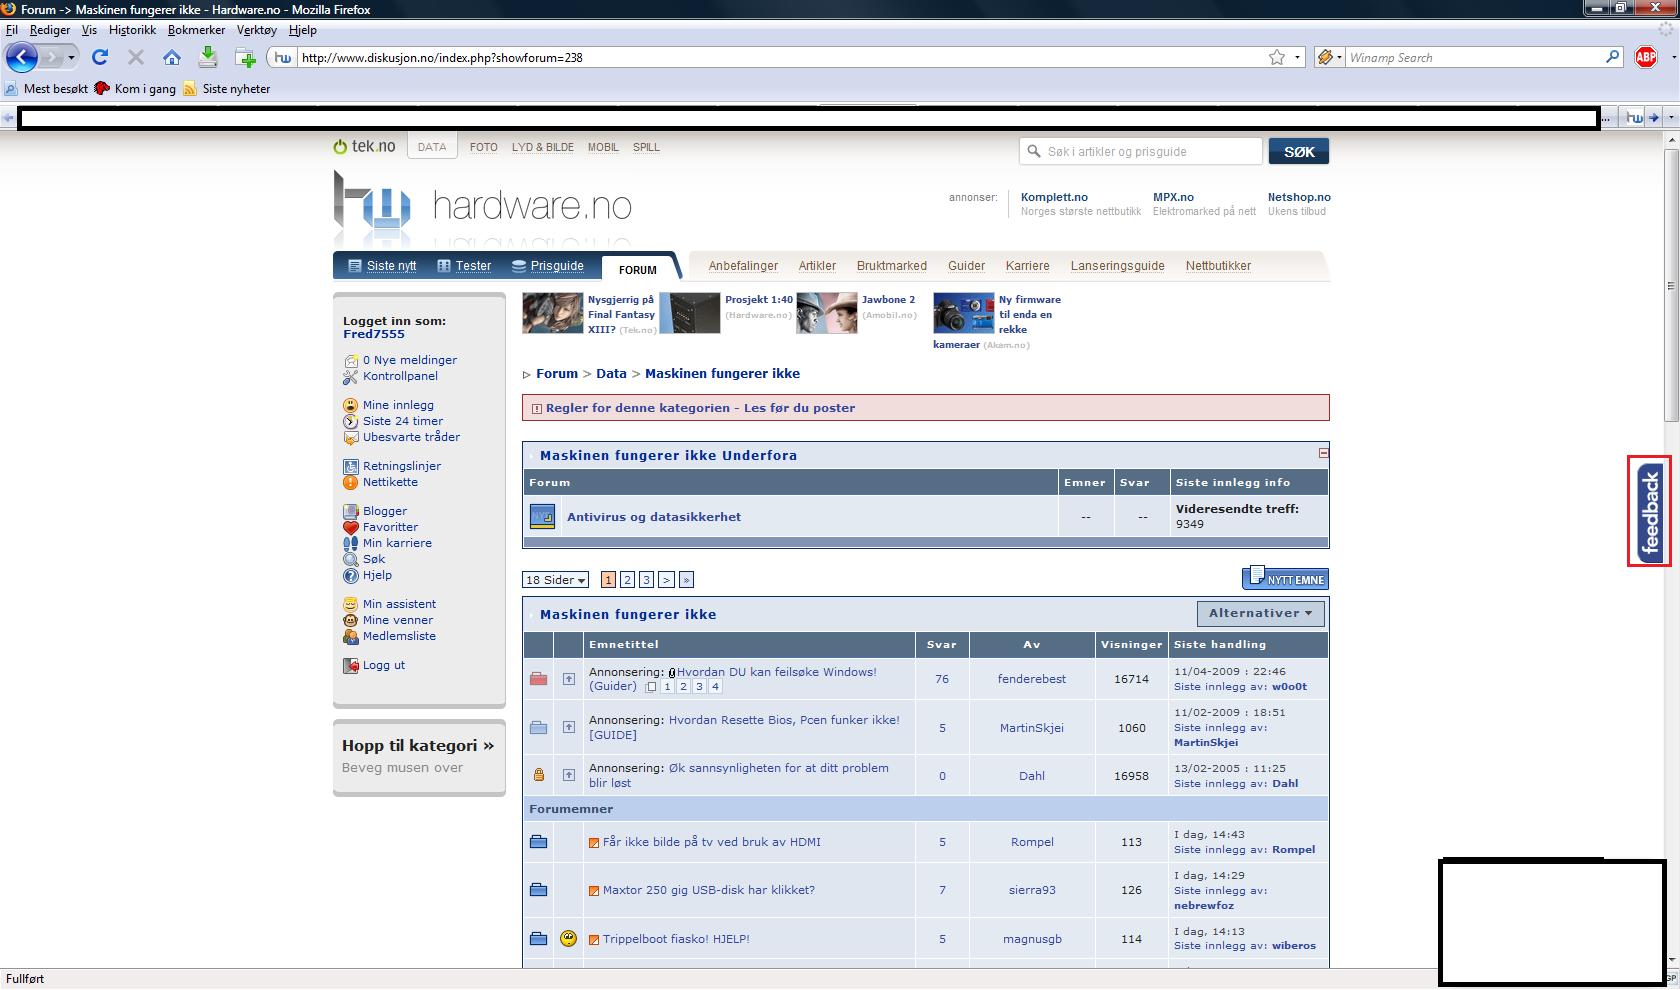Collapse Maskinen fungerer ikke Underfora section
1680x990 pixels.
[x=1323, y=453]
